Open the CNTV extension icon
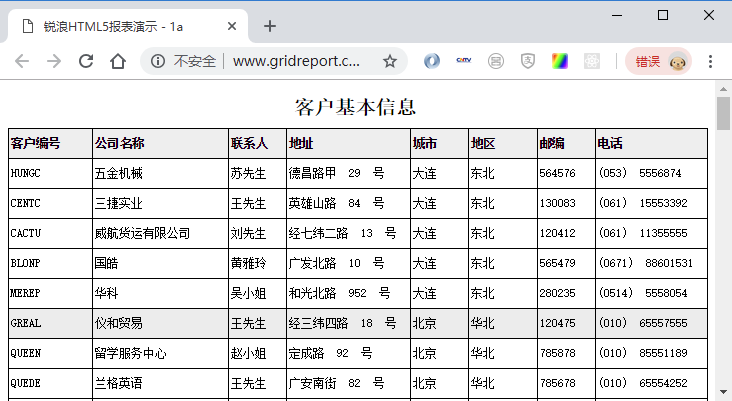The image size is (732, 401). click(464, 60)
